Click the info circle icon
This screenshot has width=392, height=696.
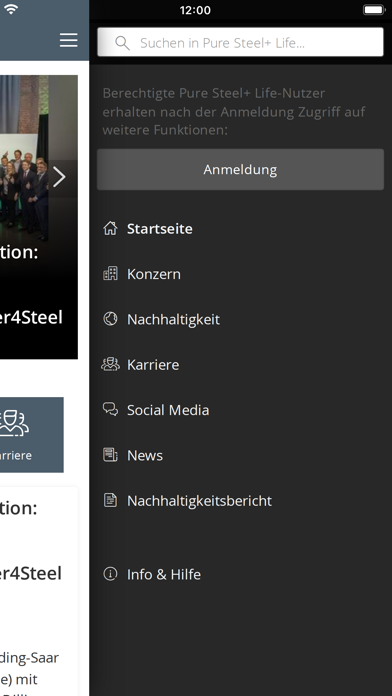click(110, 574)
